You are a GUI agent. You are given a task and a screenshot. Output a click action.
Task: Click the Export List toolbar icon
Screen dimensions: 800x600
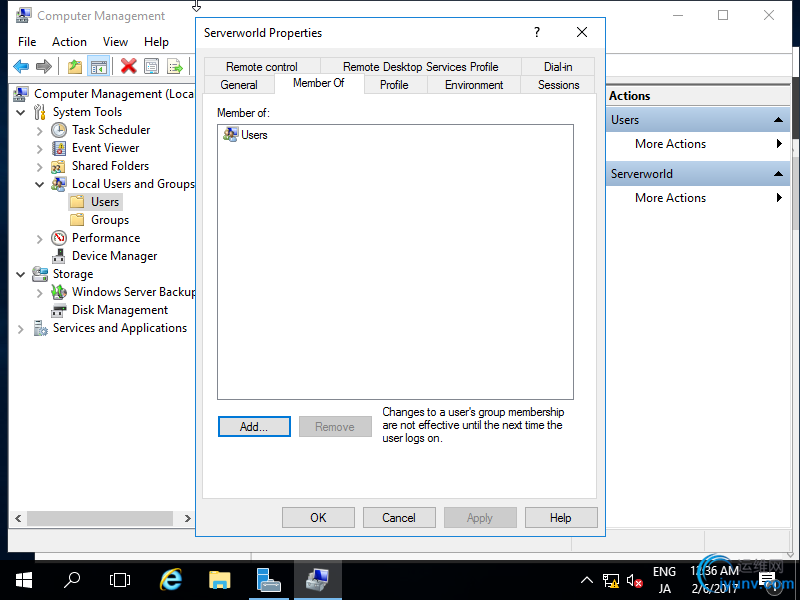174,66
